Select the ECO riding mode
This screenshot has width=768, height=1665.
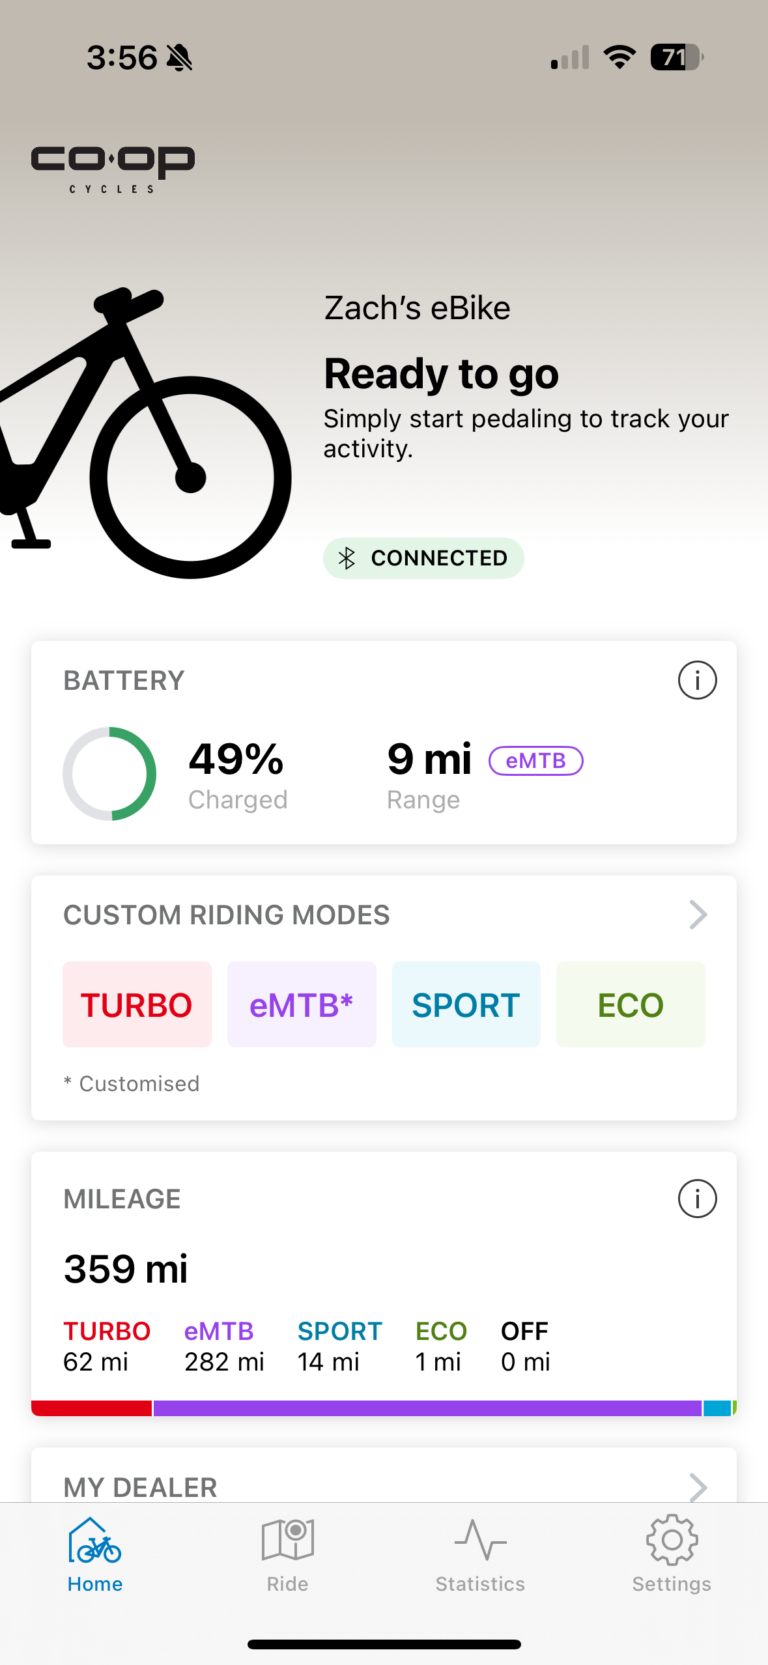click(630, 1005)
